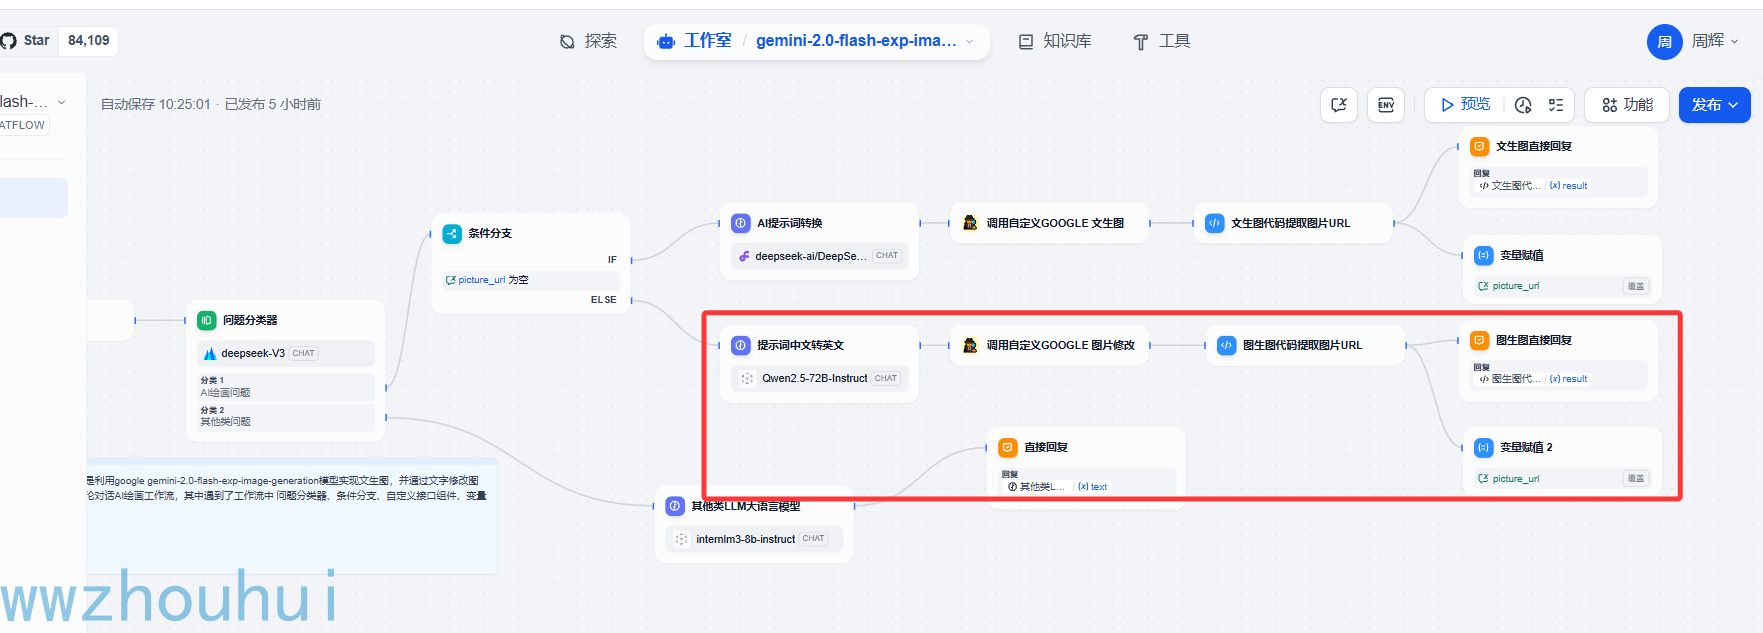Click the 变量赋值 node icon
This screenshot has width=1763, height=633.
tap(1483, 255)
